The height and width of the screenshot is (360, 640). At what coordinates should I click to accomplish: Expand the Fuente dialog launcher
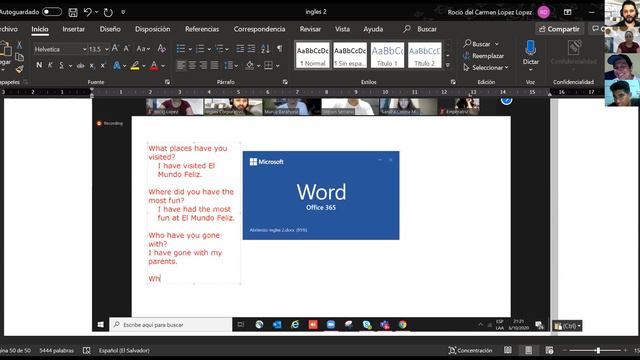pos(167,82)
